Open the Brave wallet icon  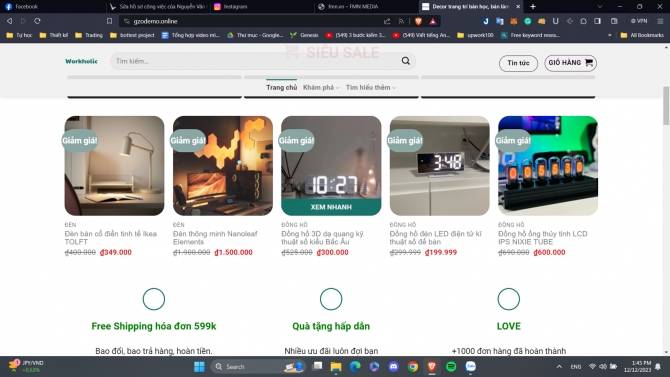click(614, 21)
